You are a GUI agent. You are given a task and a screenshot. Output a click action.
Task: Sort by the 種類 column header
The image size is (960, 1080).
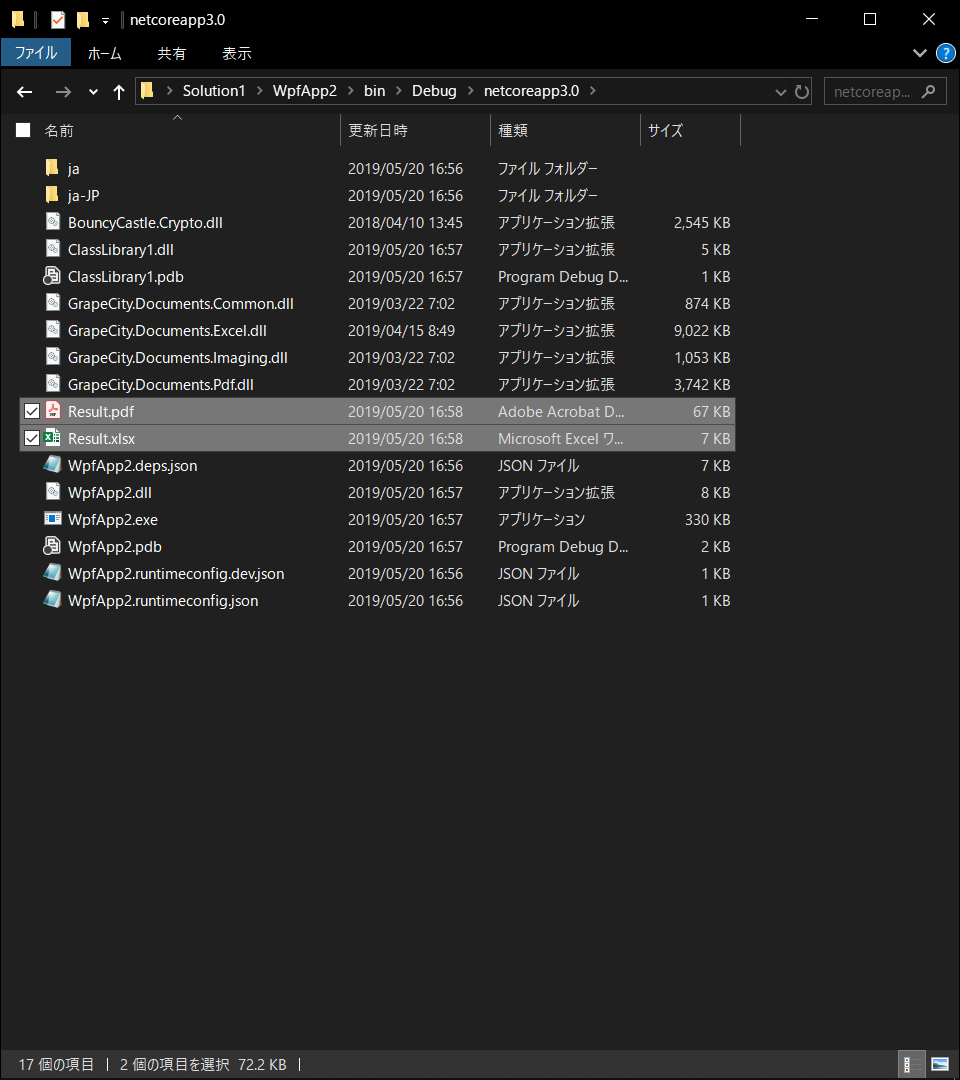(x=565, y=130)
